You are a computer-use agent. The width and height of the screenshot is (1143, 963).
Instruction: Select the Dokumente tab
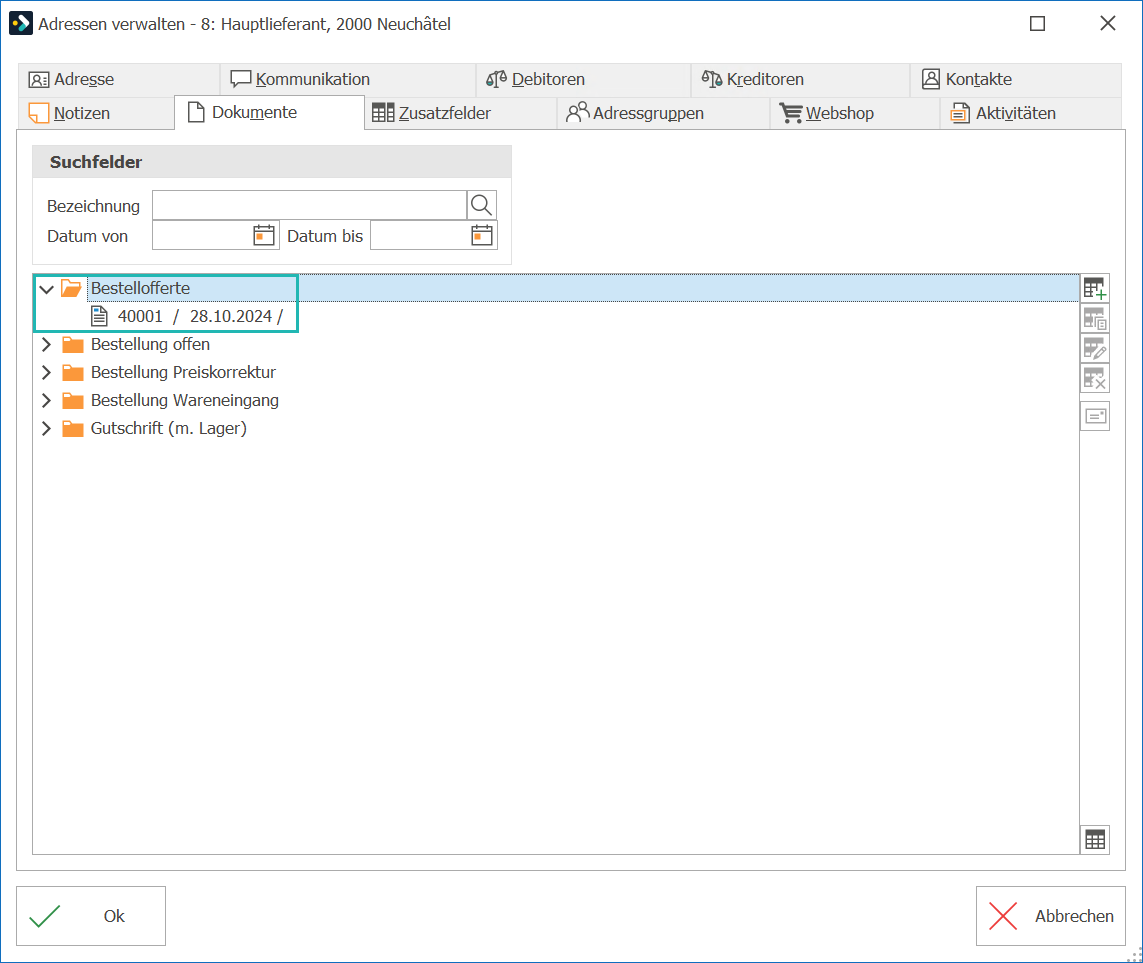(x=269, y=113)
